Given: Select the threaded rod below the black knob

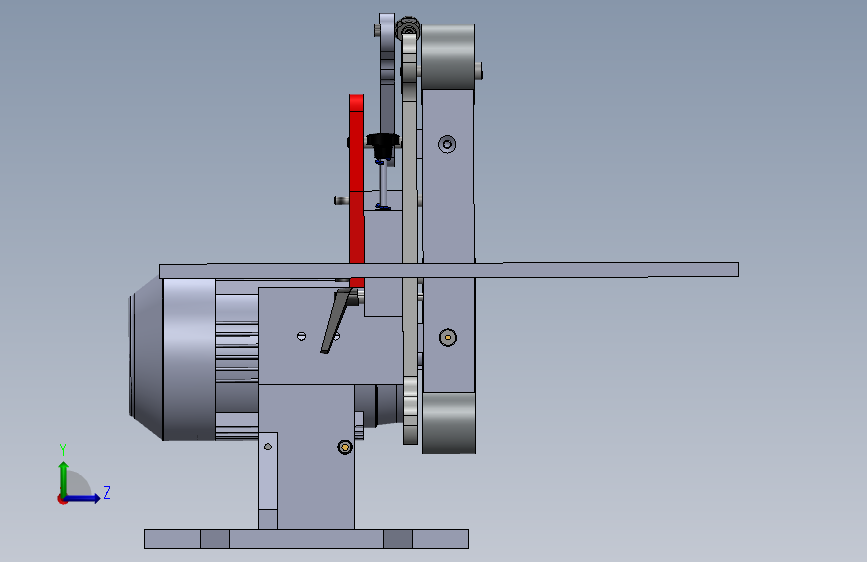Looking at the screenshot, I should [x=383, y=184].
